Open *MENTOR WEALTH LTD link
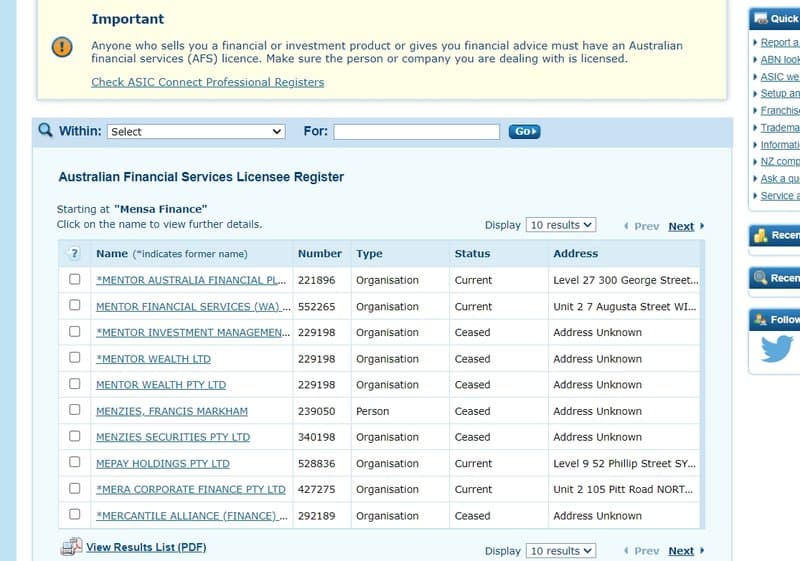800x561 pixels. tap(153, 360)
